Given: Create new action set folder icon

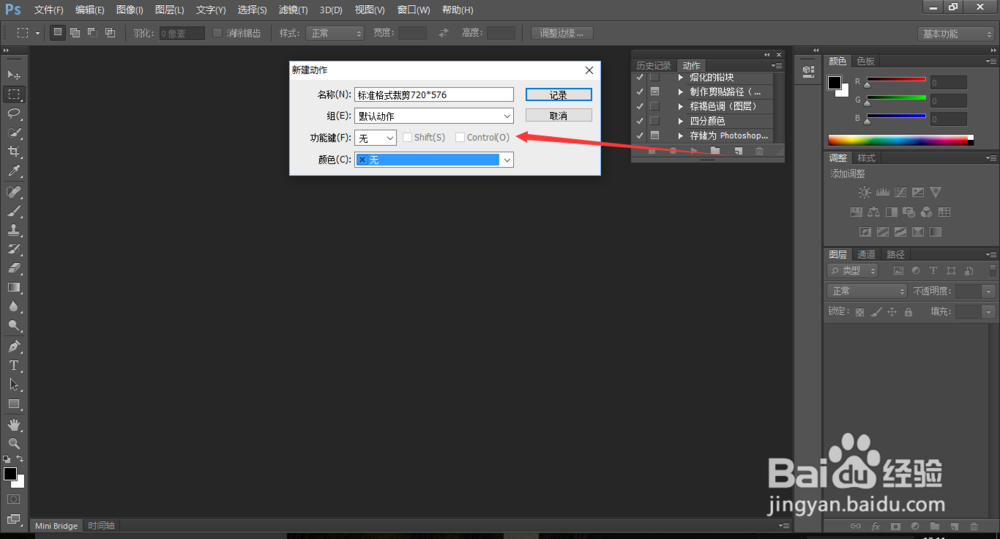Looking at the screenshot, I should [x=715, y=151].
